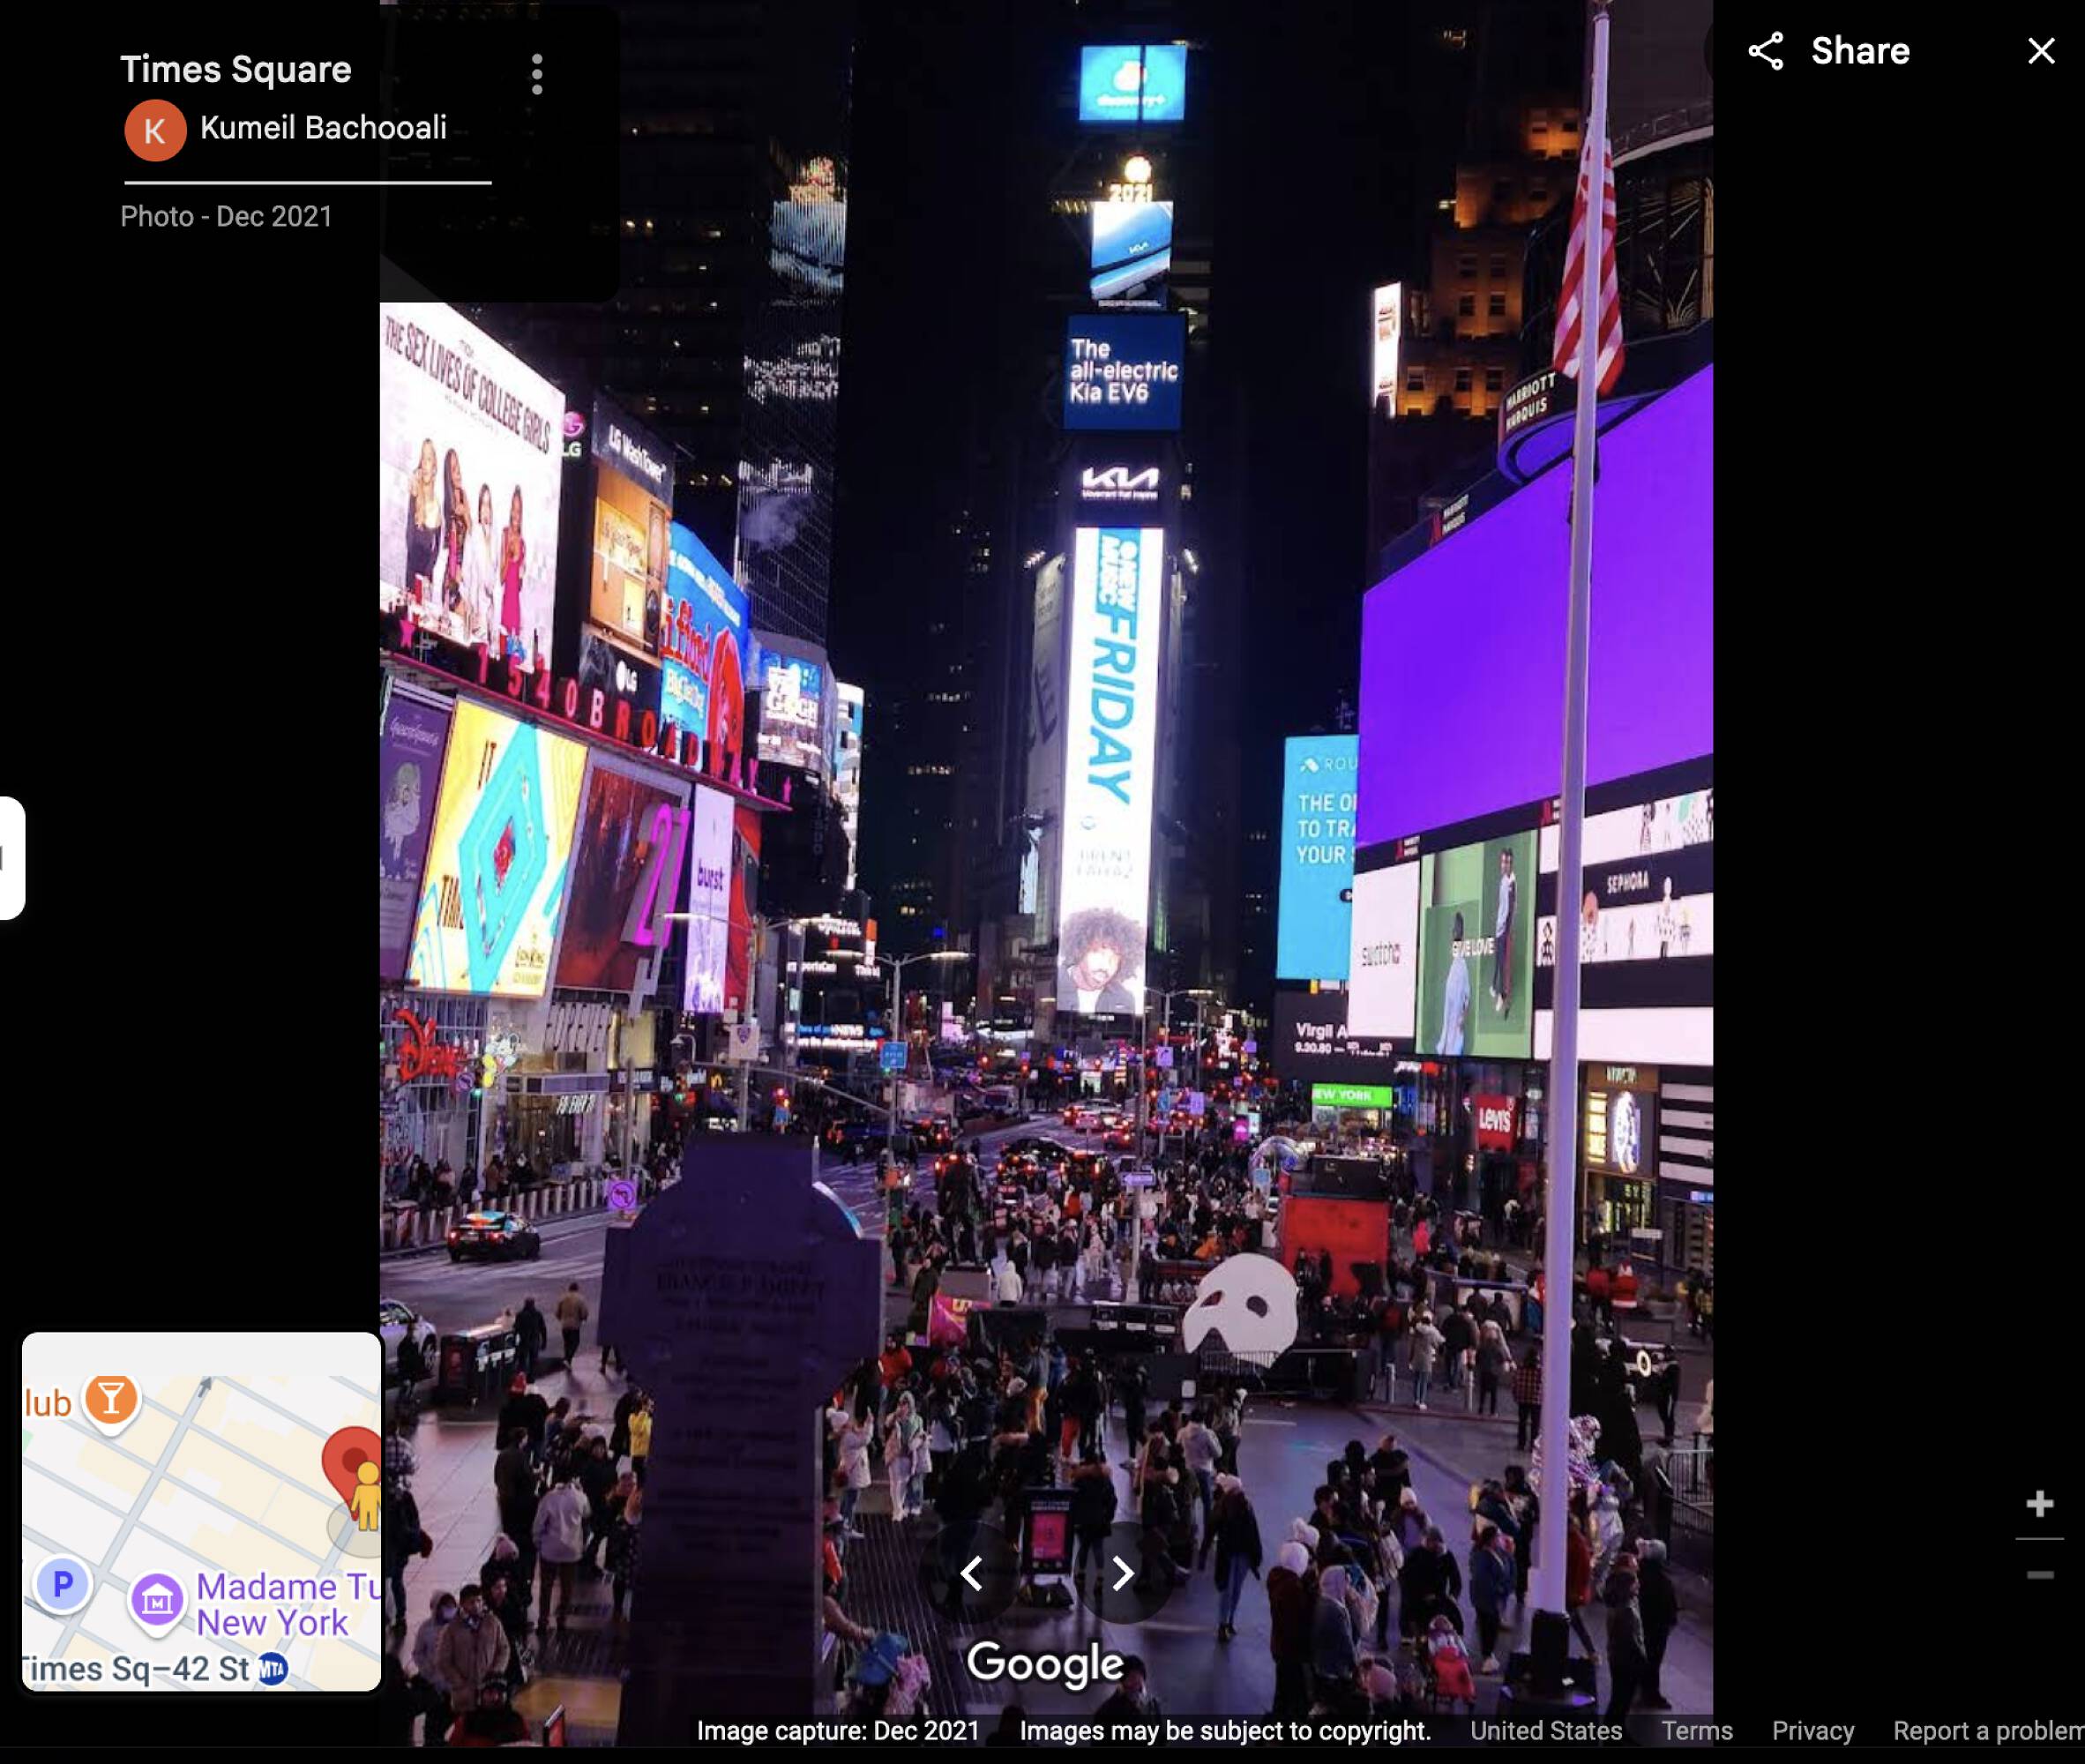Close the photo viewer with X
This screenshot has height=1764, width=2085.
[2040, 51]
